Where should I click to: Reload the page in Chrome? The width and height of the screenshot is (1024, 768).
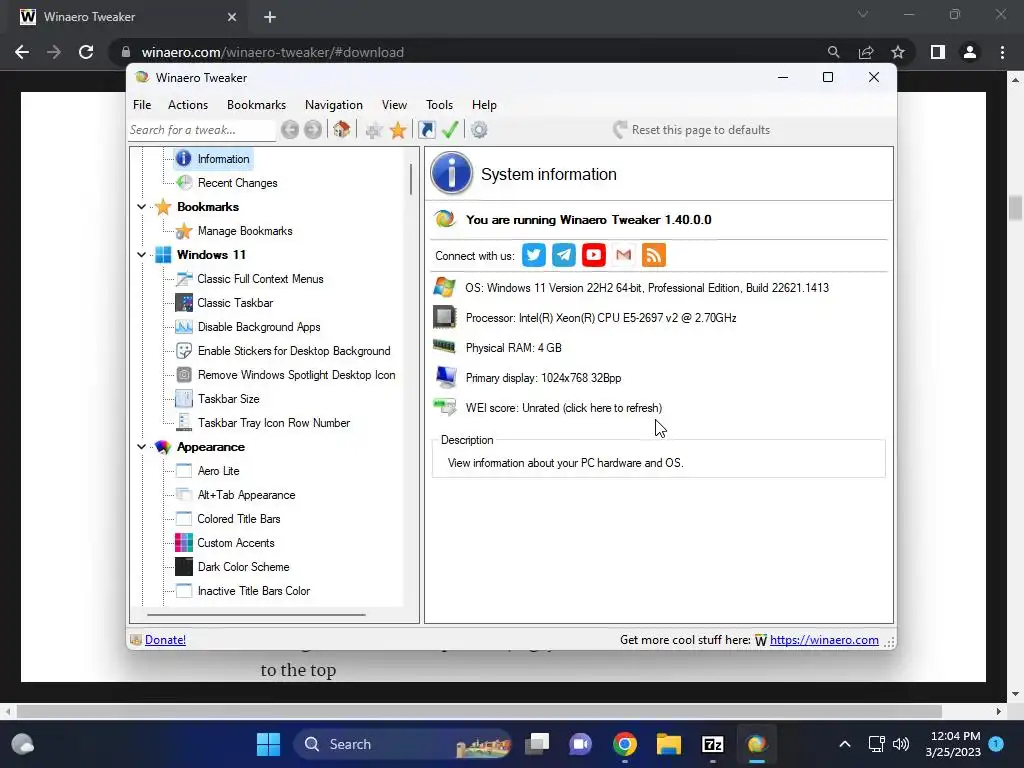(86, 52)
